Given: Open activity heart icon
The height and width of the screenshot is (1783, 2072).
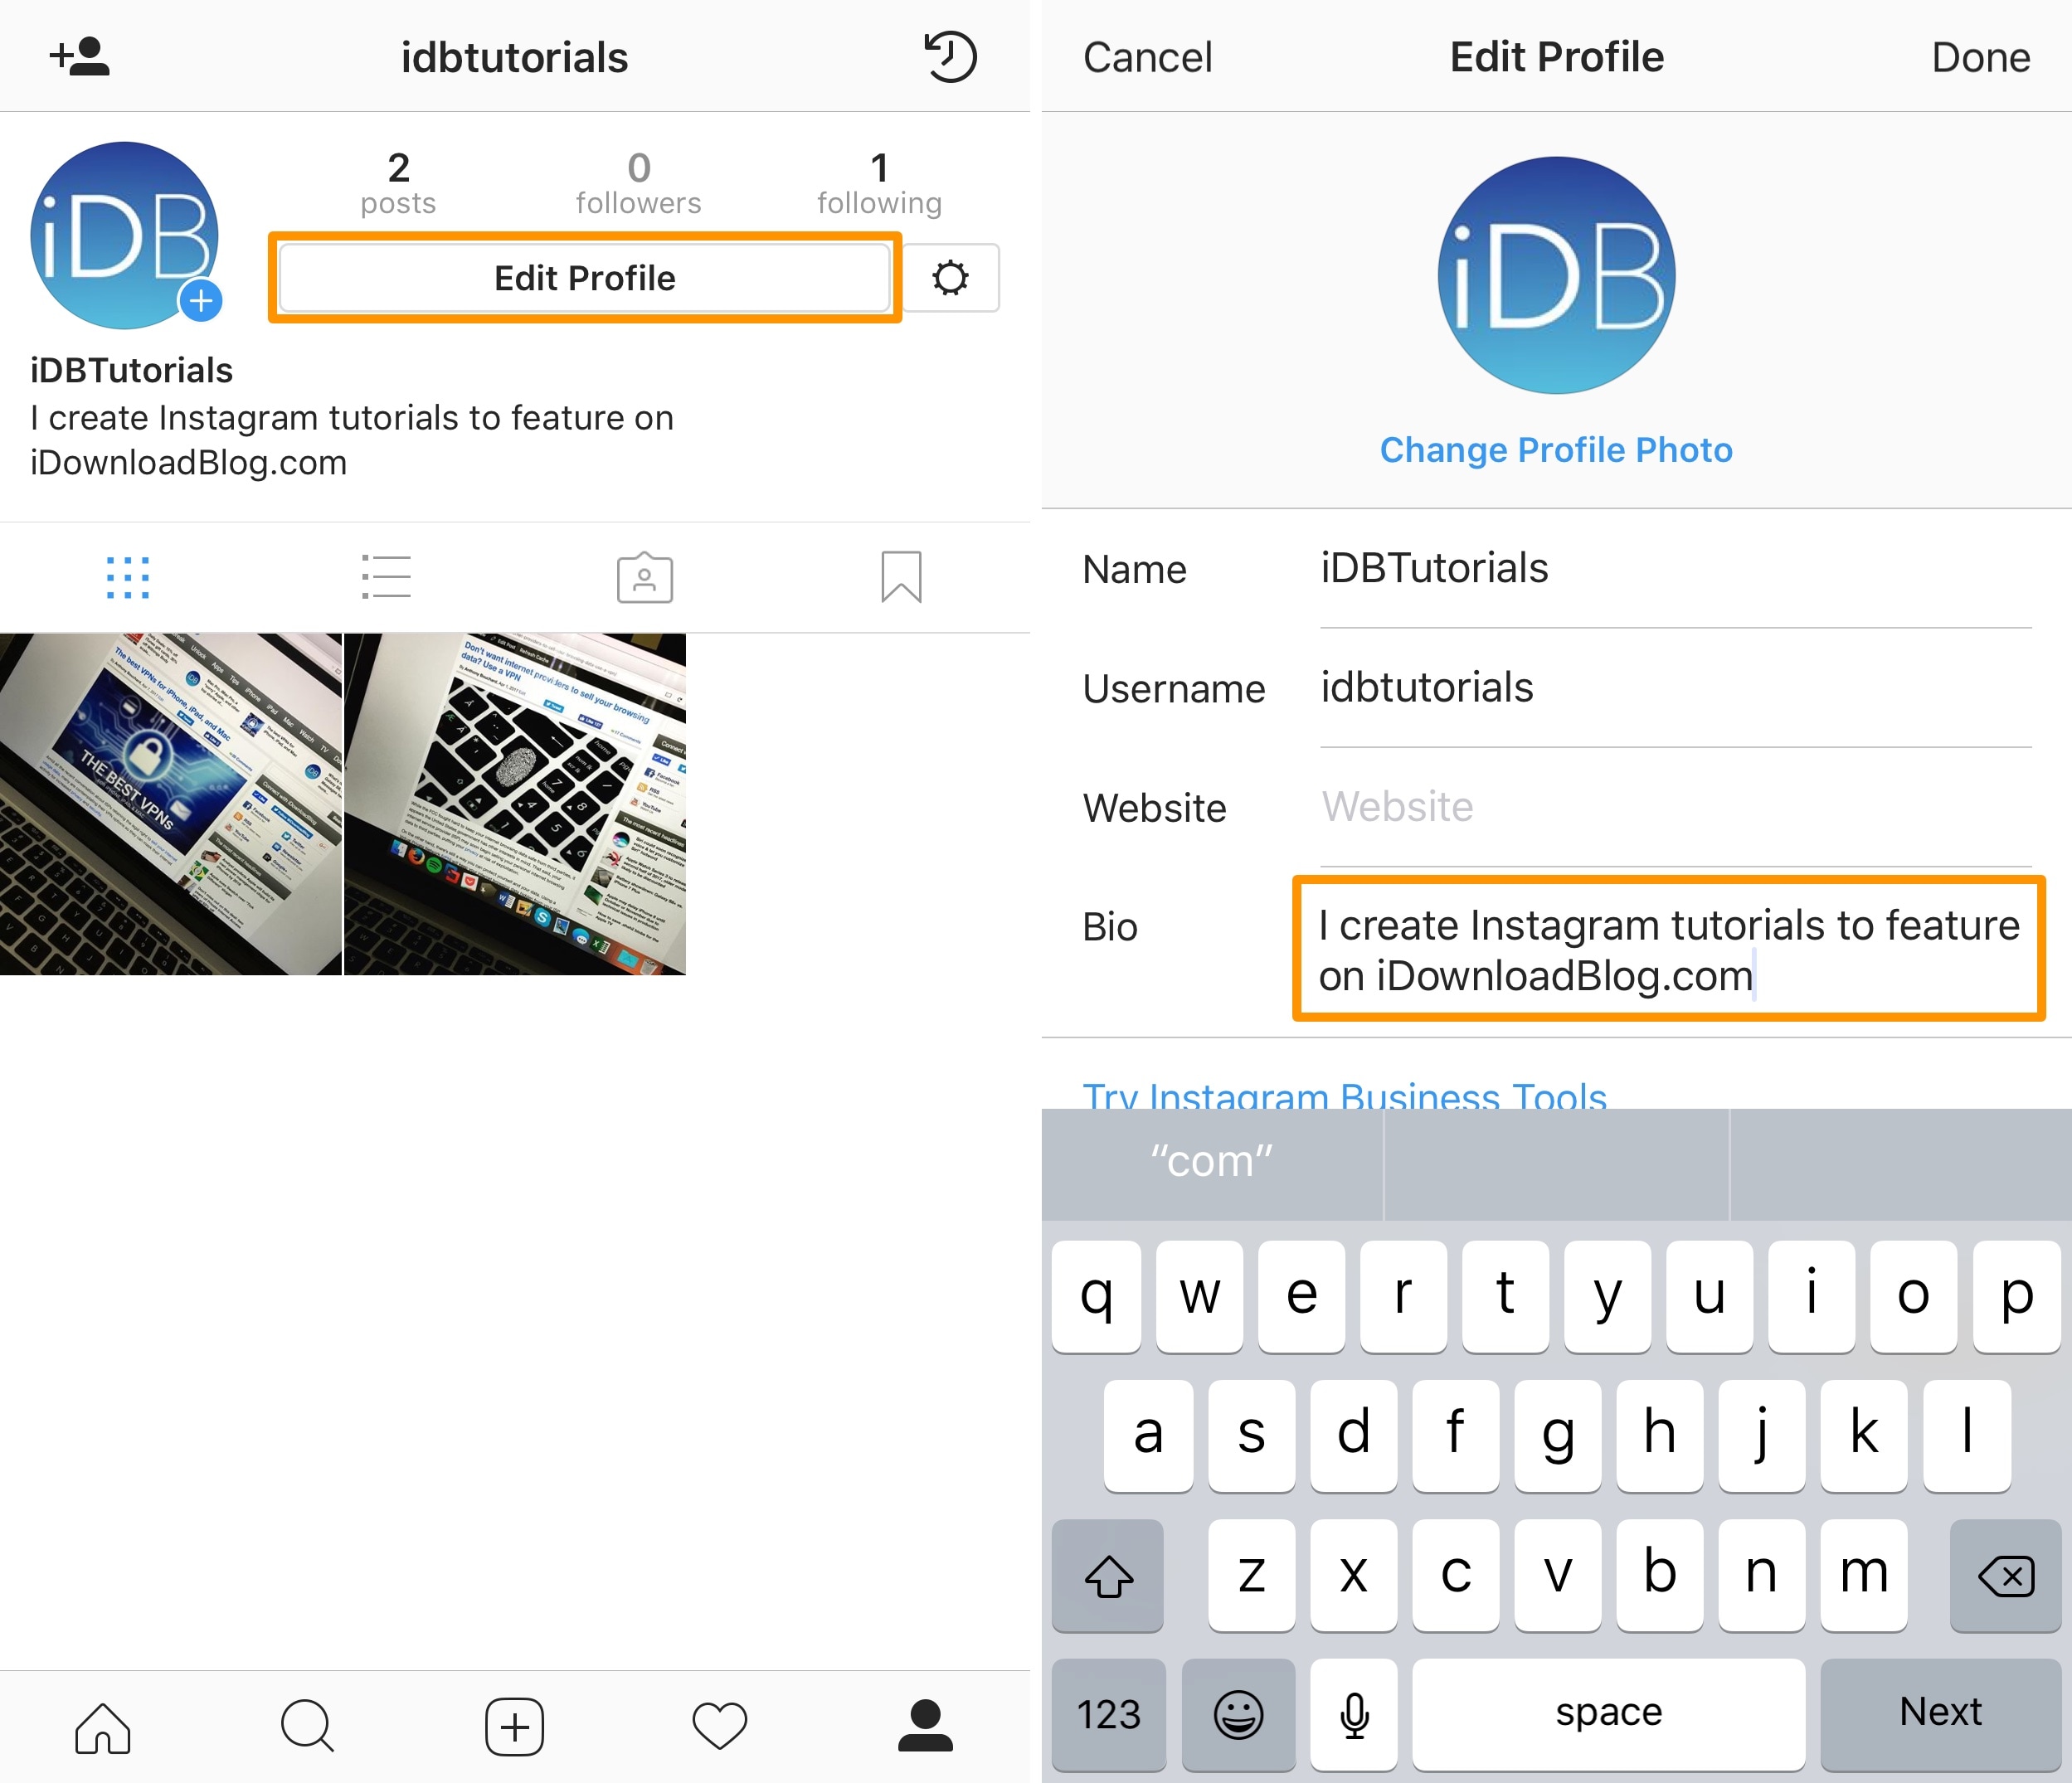Looking at the screenshot, I should (720, 1727).
